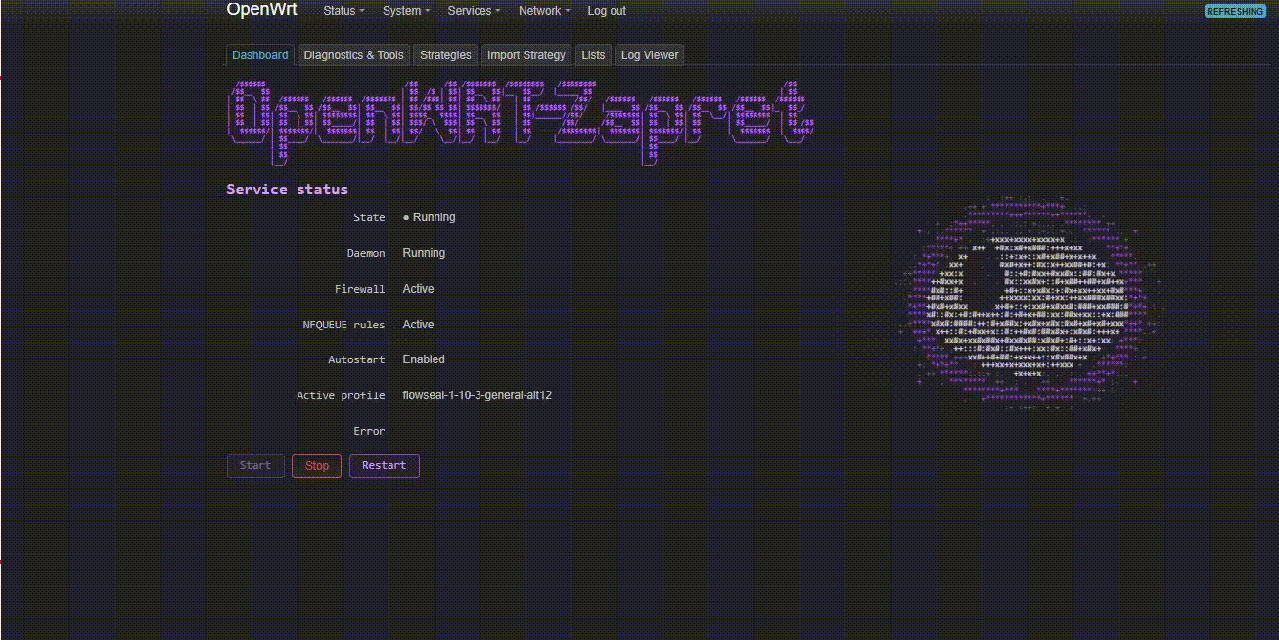Switch to Diagnostics & Tools tab
The height and width of the screenshot is (640, 1279).
click(353, 55)
